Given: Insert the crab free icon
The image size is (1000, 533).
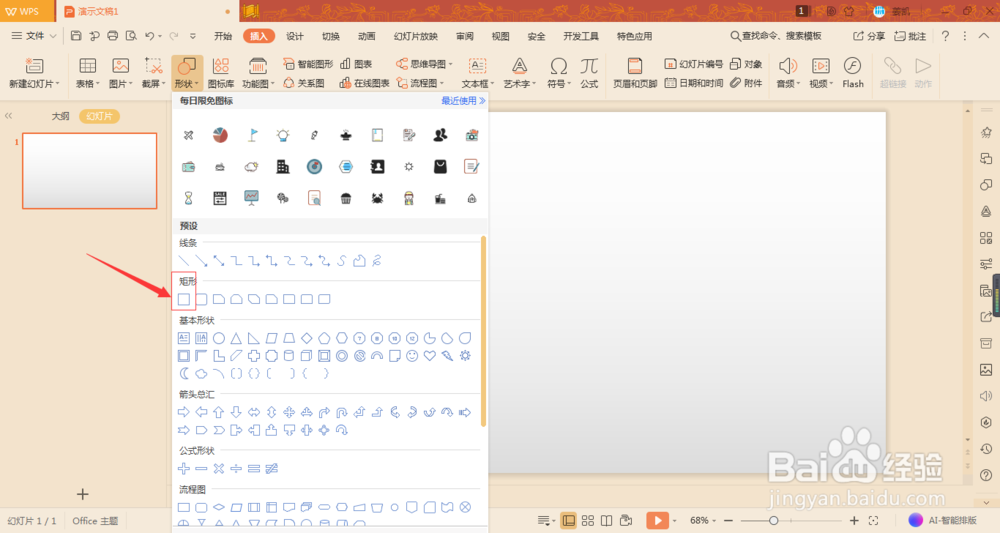Looking at the screenshot, I should point(377,198).
